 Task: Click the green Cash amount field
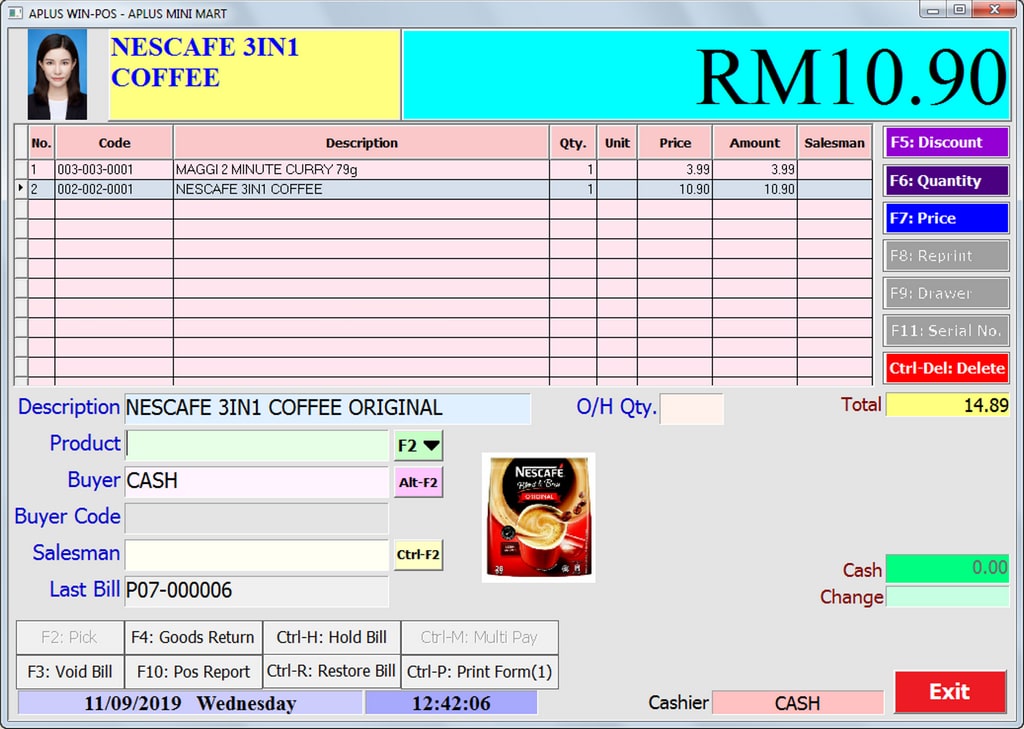click(947, 568)
